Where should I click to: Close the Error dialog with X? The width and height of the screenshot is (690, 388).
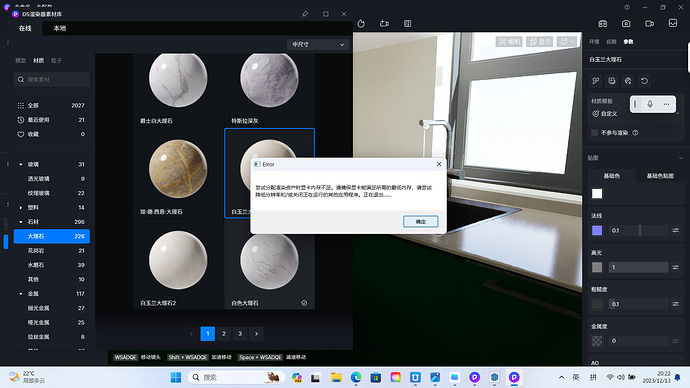(439, 164)
